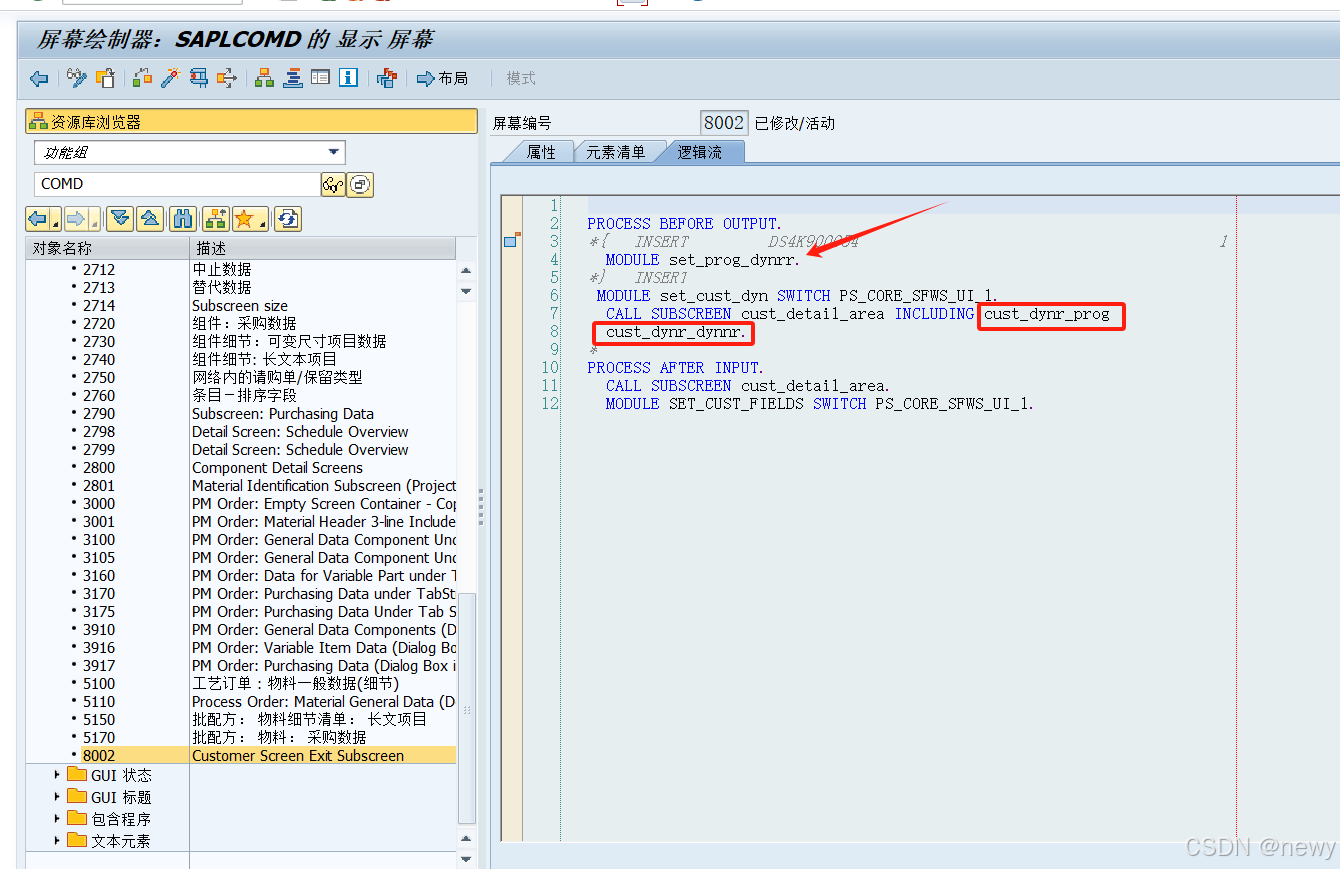Screen dimensions: 1340x869
Task: Click the 'Customer Screen Exit Subscreen' description
Action: 298,756
